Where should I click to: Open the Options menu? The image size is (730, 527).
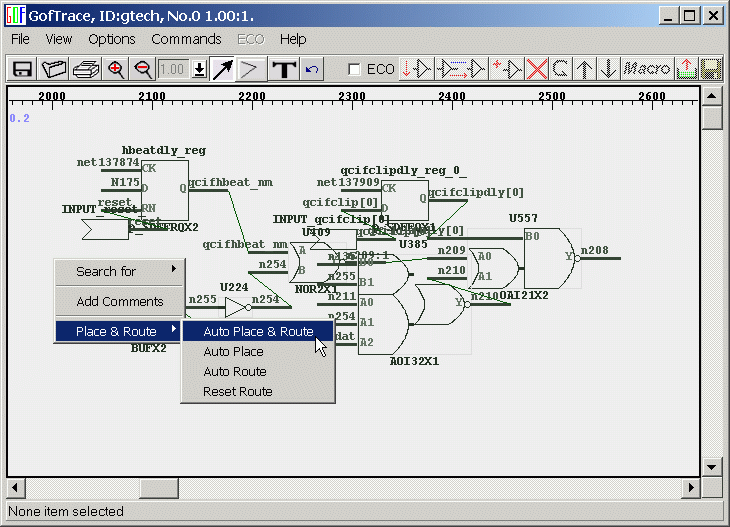click(x=111, y=39)
